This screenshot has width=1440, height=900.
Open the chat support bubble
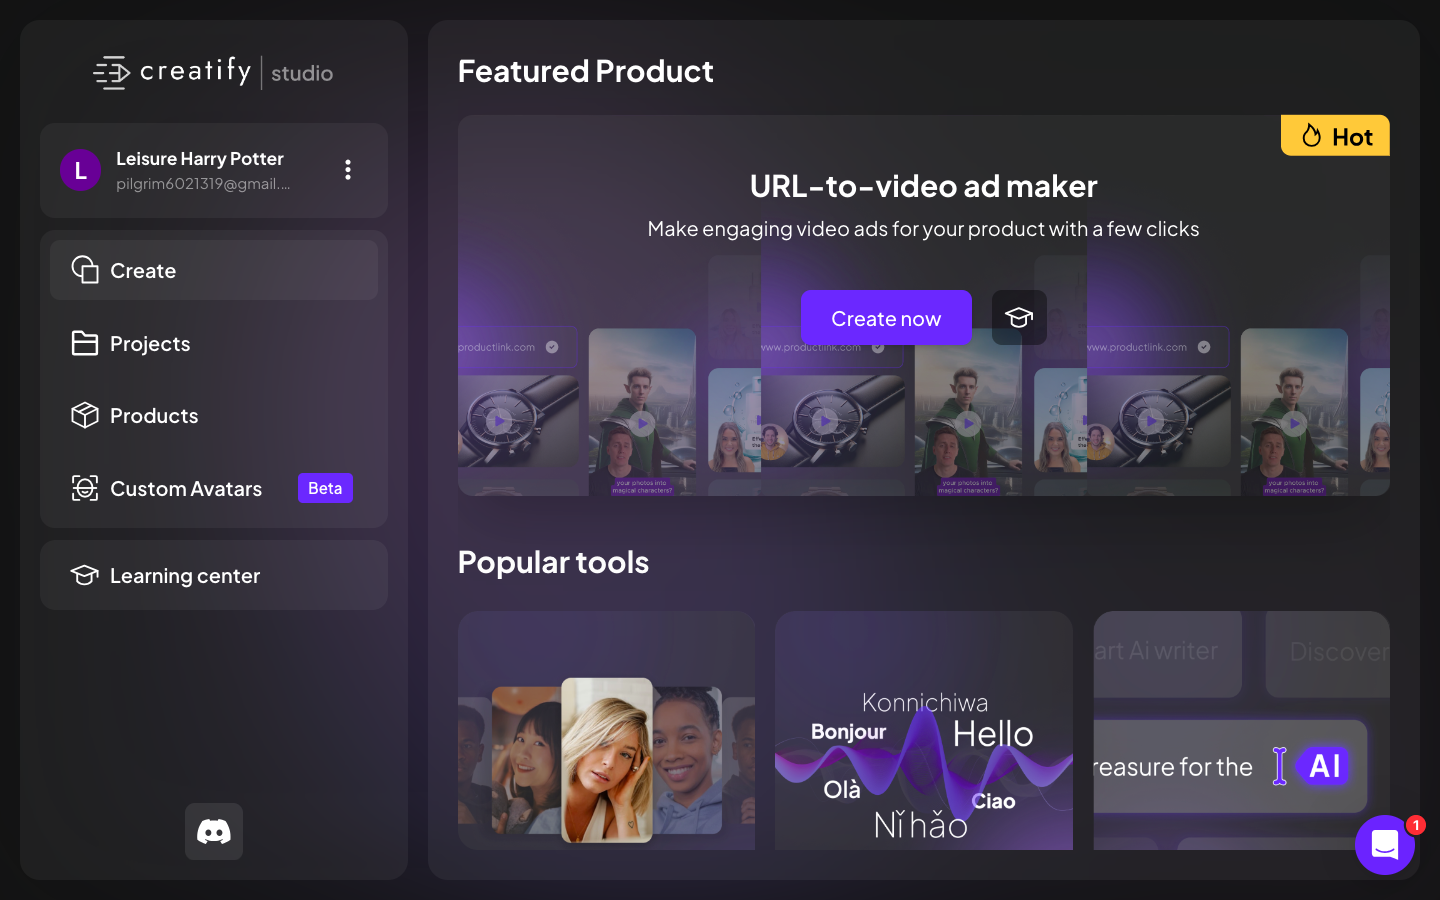1385,845
